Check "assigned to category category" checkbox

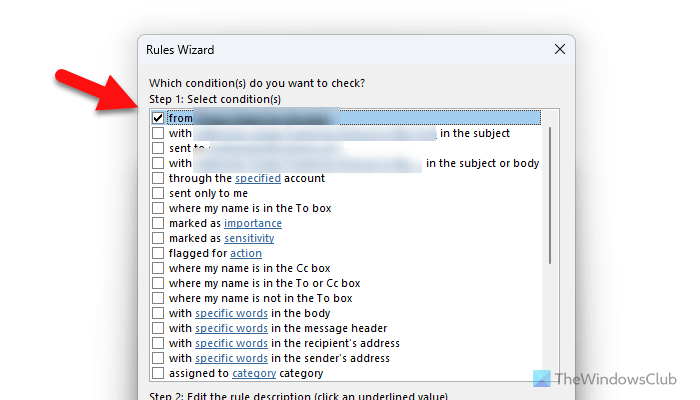click(x=158, y=373)
